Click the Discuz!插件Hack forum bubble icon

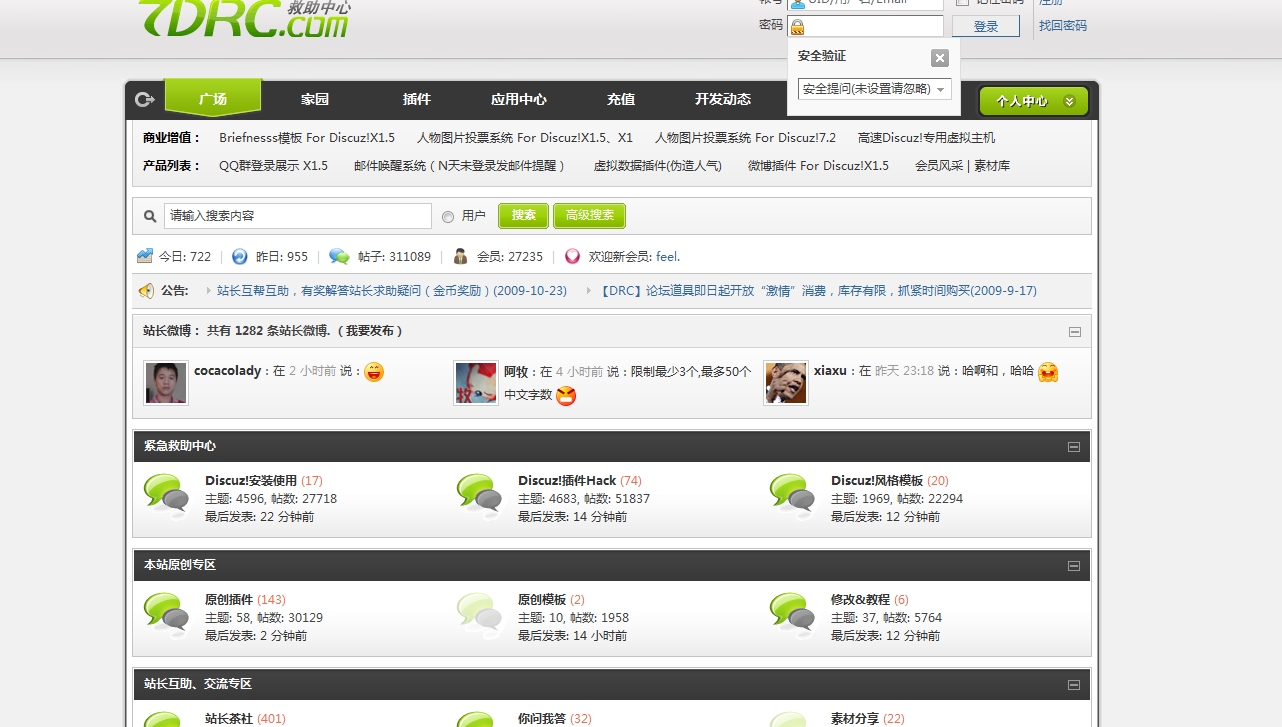(480, 497)
